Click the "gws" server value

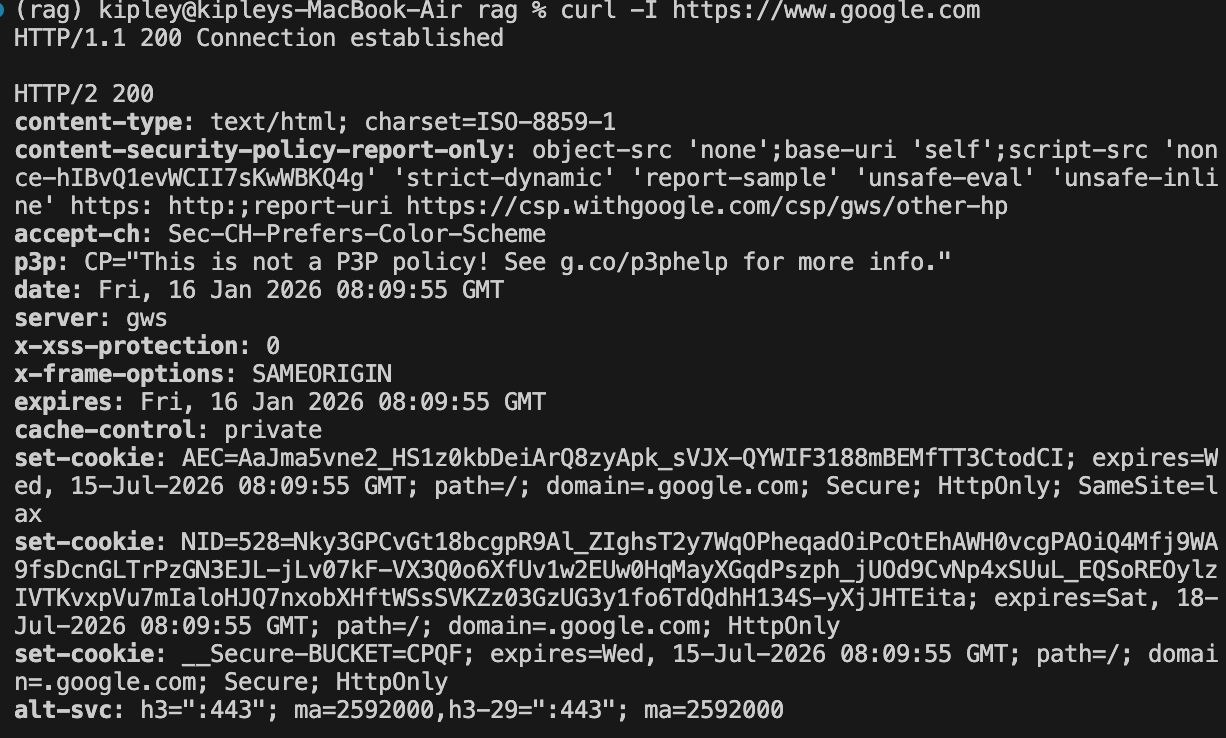tap(147, 318)
